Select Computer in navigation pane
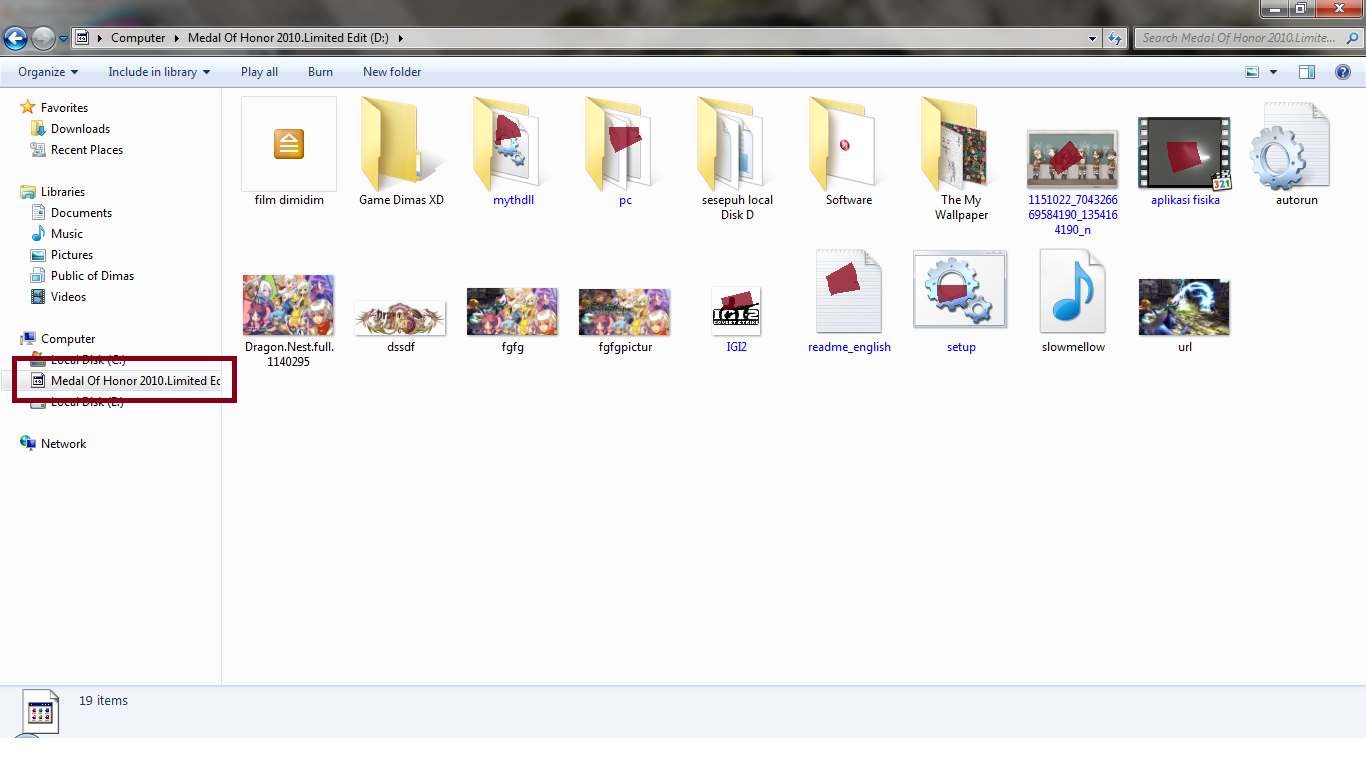 (x=68, y=339)
